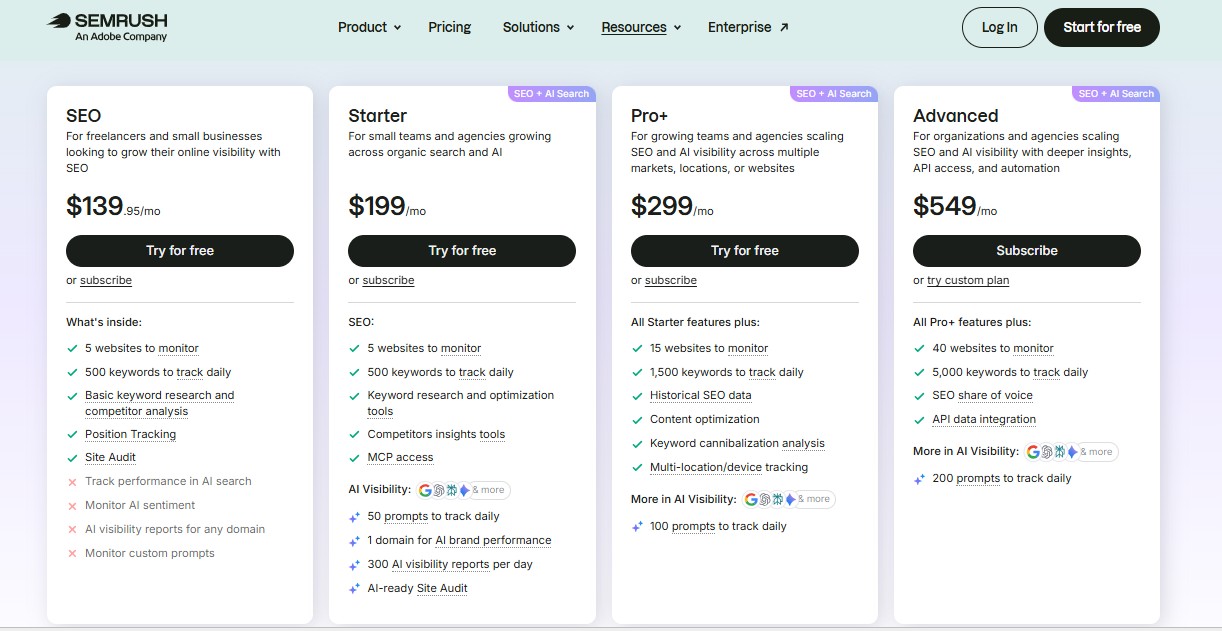This screenshot has width=1222, height=631.
Task: Click SEO + AI Search badge on Advanced
Action: pyautogui.click(x=1116, y=94)
